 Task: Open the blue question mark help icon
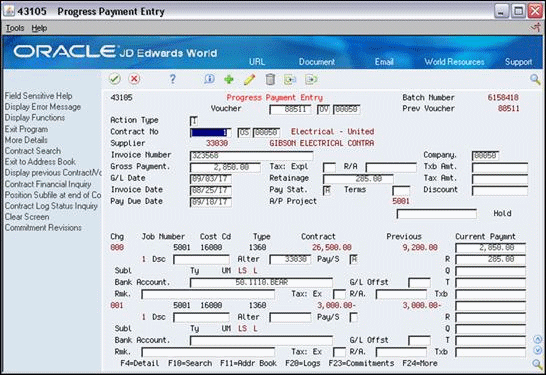[172, 79]
